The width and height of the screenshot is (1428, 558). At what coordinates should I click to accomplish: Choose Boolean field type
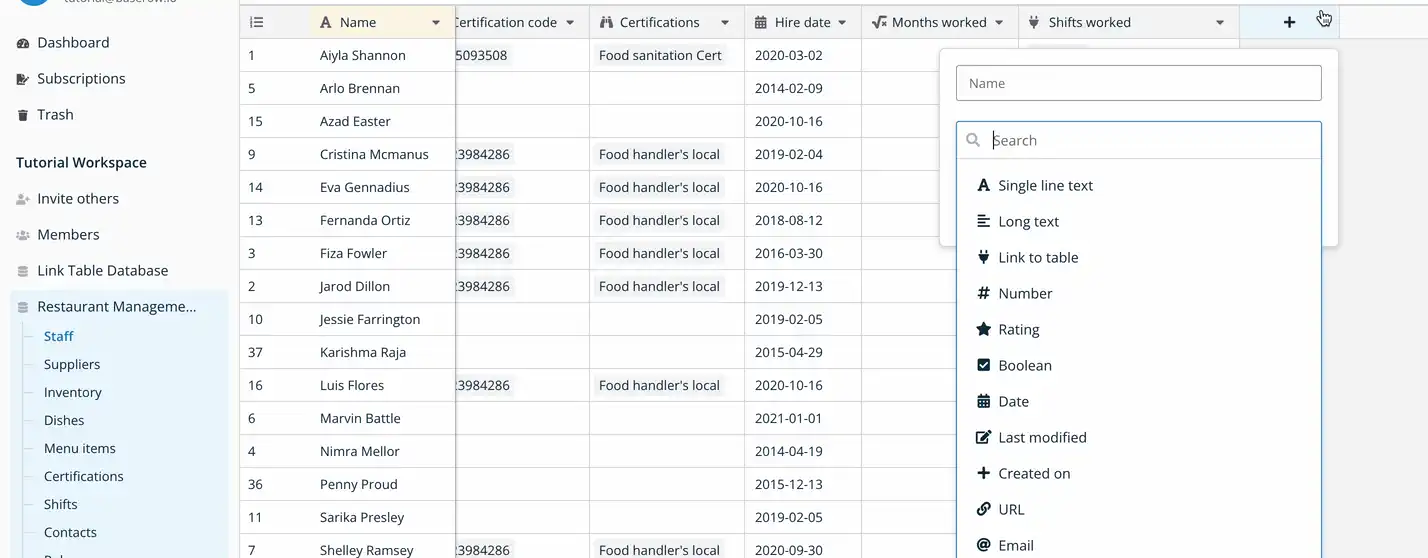pos(1139,366)
